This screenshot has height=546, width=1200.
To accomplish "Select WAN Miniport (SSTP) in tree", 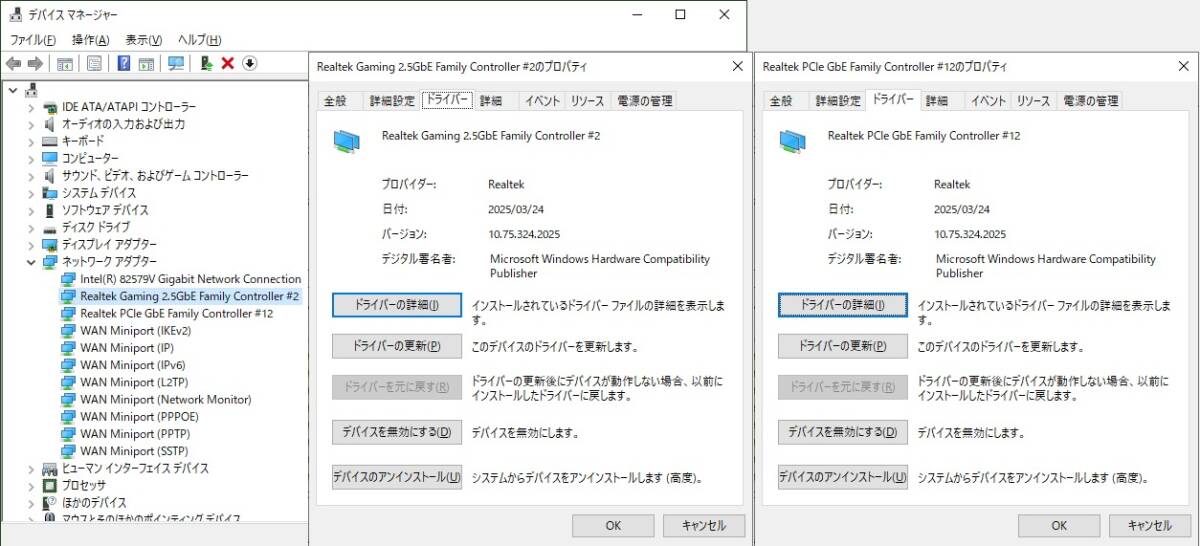I will coord(134,451).
